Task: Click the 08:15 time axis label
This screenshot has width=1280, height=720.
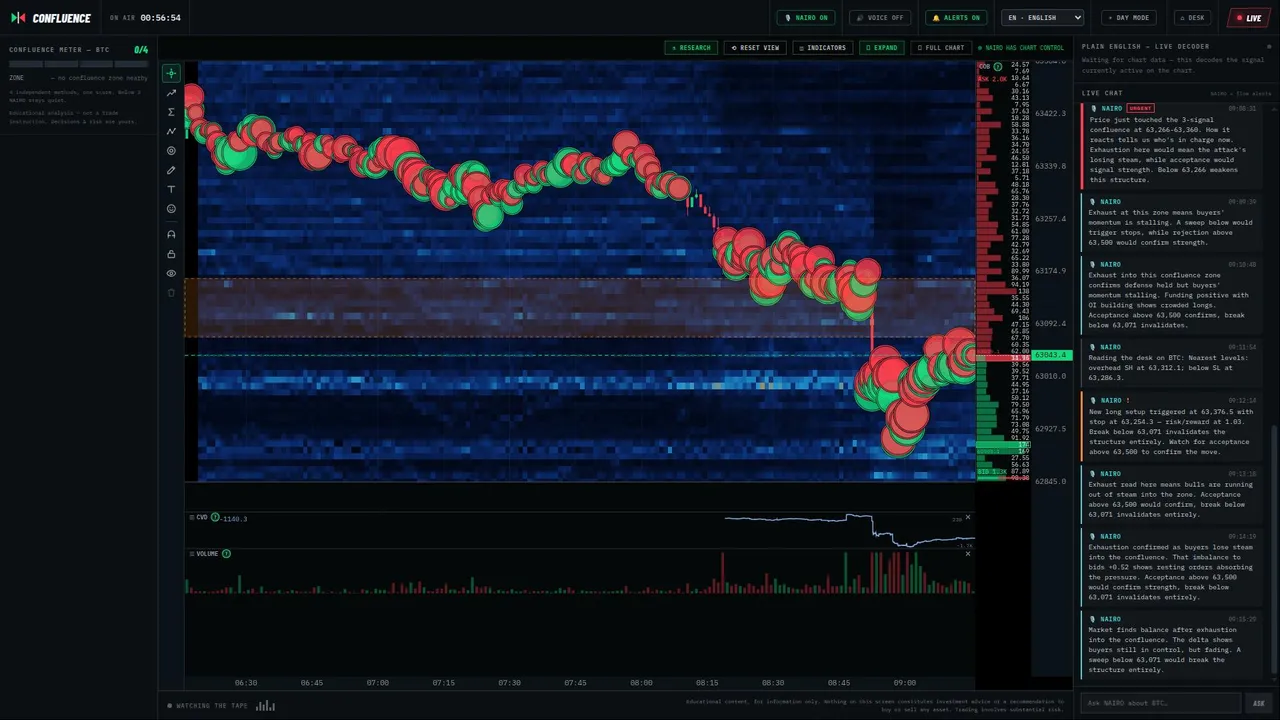Action: [707, 683]
